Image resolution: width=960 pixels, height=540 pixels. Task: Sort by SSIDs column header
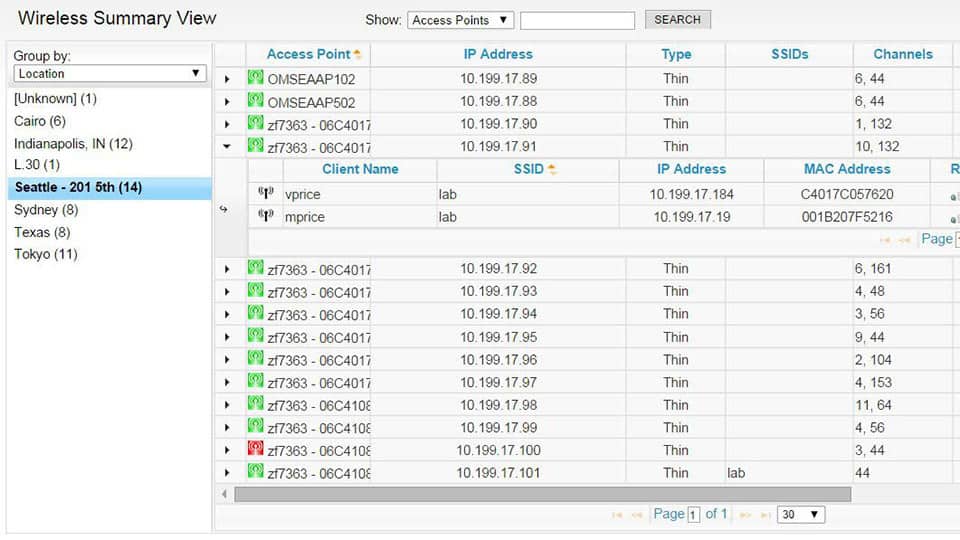(789, 54)
